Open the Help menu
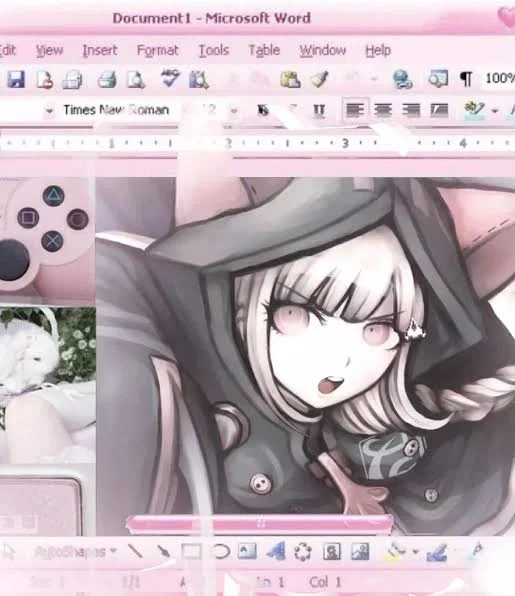 click(378, 50)
